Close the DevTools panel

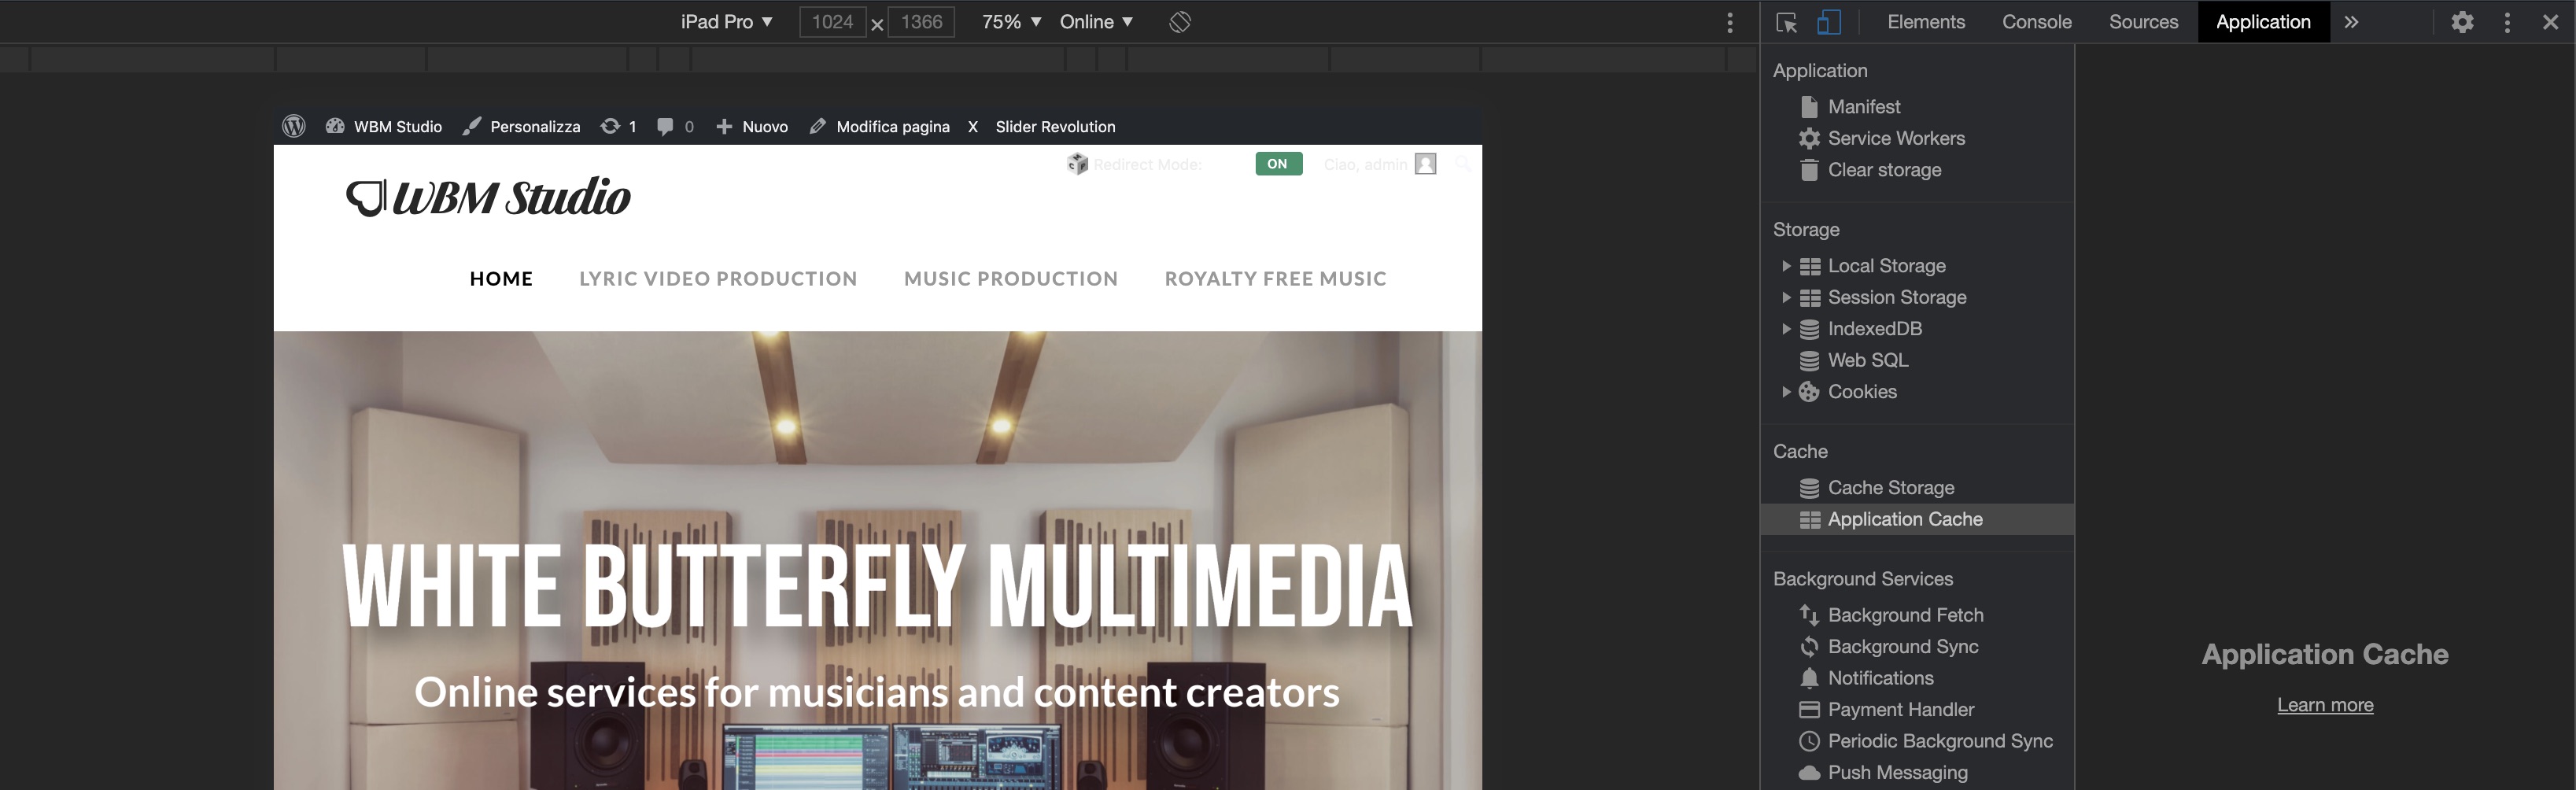pos(2550,22)
